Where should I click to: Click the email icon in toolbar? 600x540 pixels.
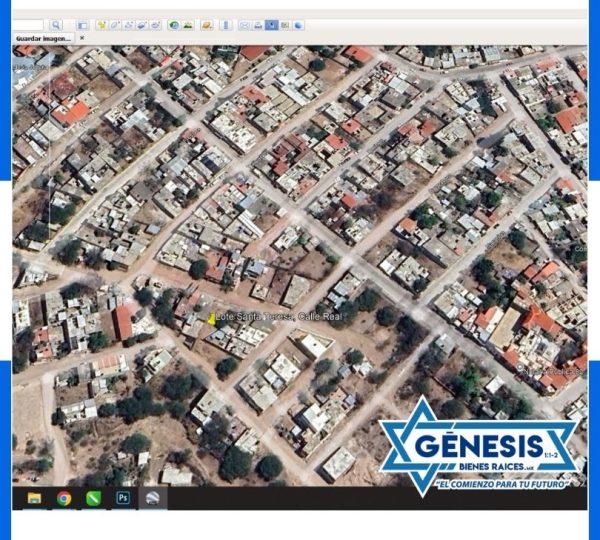click(245, 25)
